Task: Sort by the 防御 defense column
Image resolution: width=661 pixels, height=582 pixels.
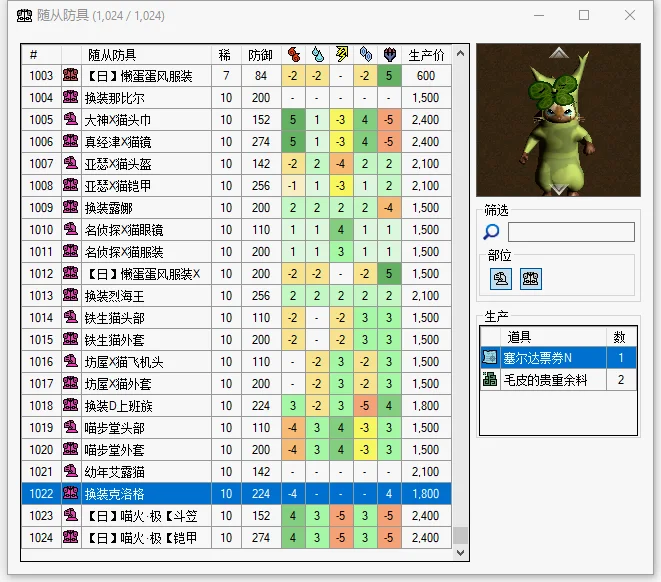Action: [x=261, y=54]
